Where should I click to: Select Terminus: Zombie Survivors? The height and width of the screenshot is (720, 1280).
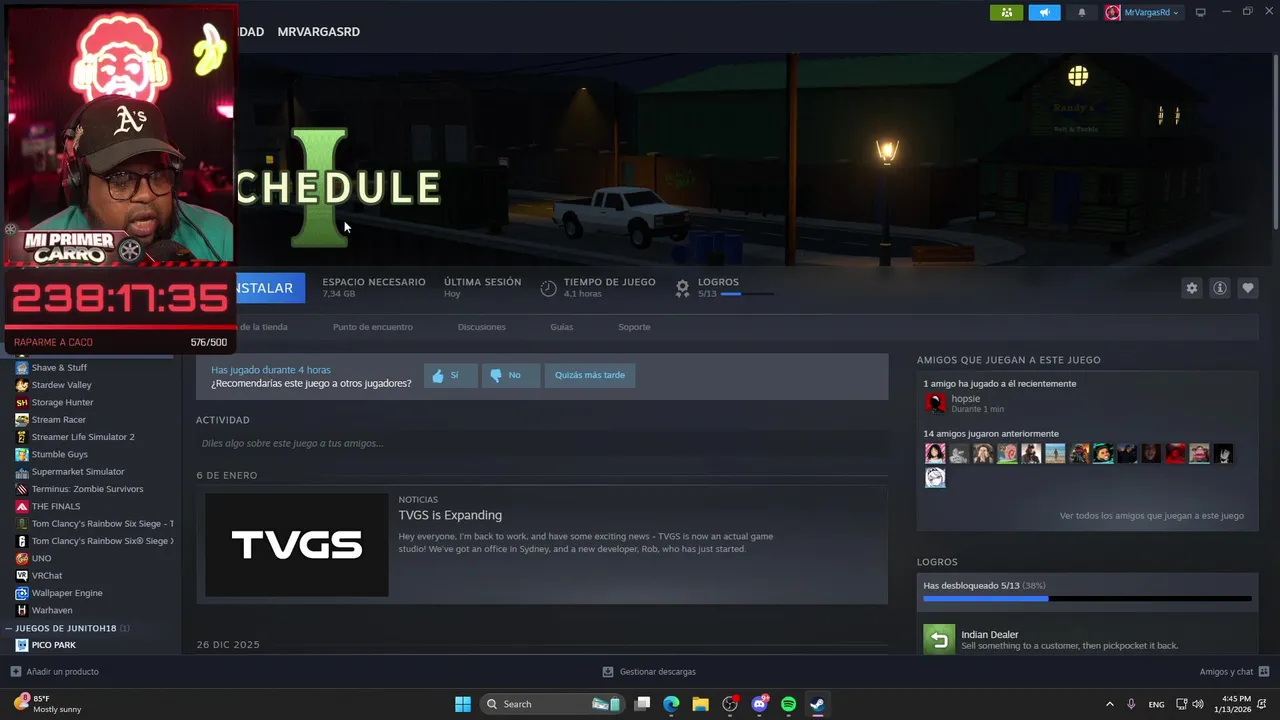pyautogui.click(x=87, y=489)
